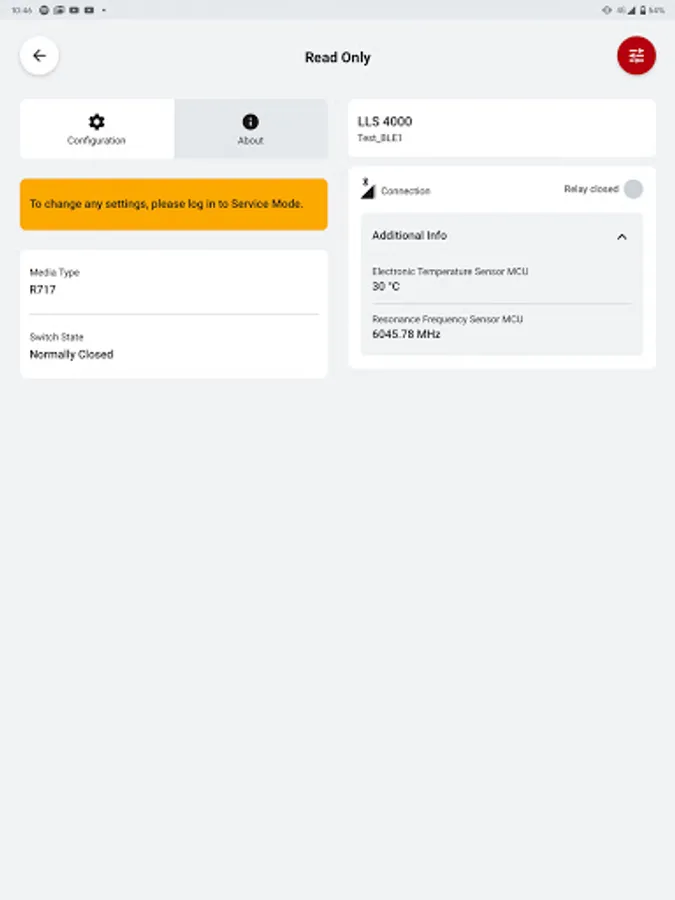Tap the back arrow button
Viewport: 675px width, 900px height.
coord(39,56)
